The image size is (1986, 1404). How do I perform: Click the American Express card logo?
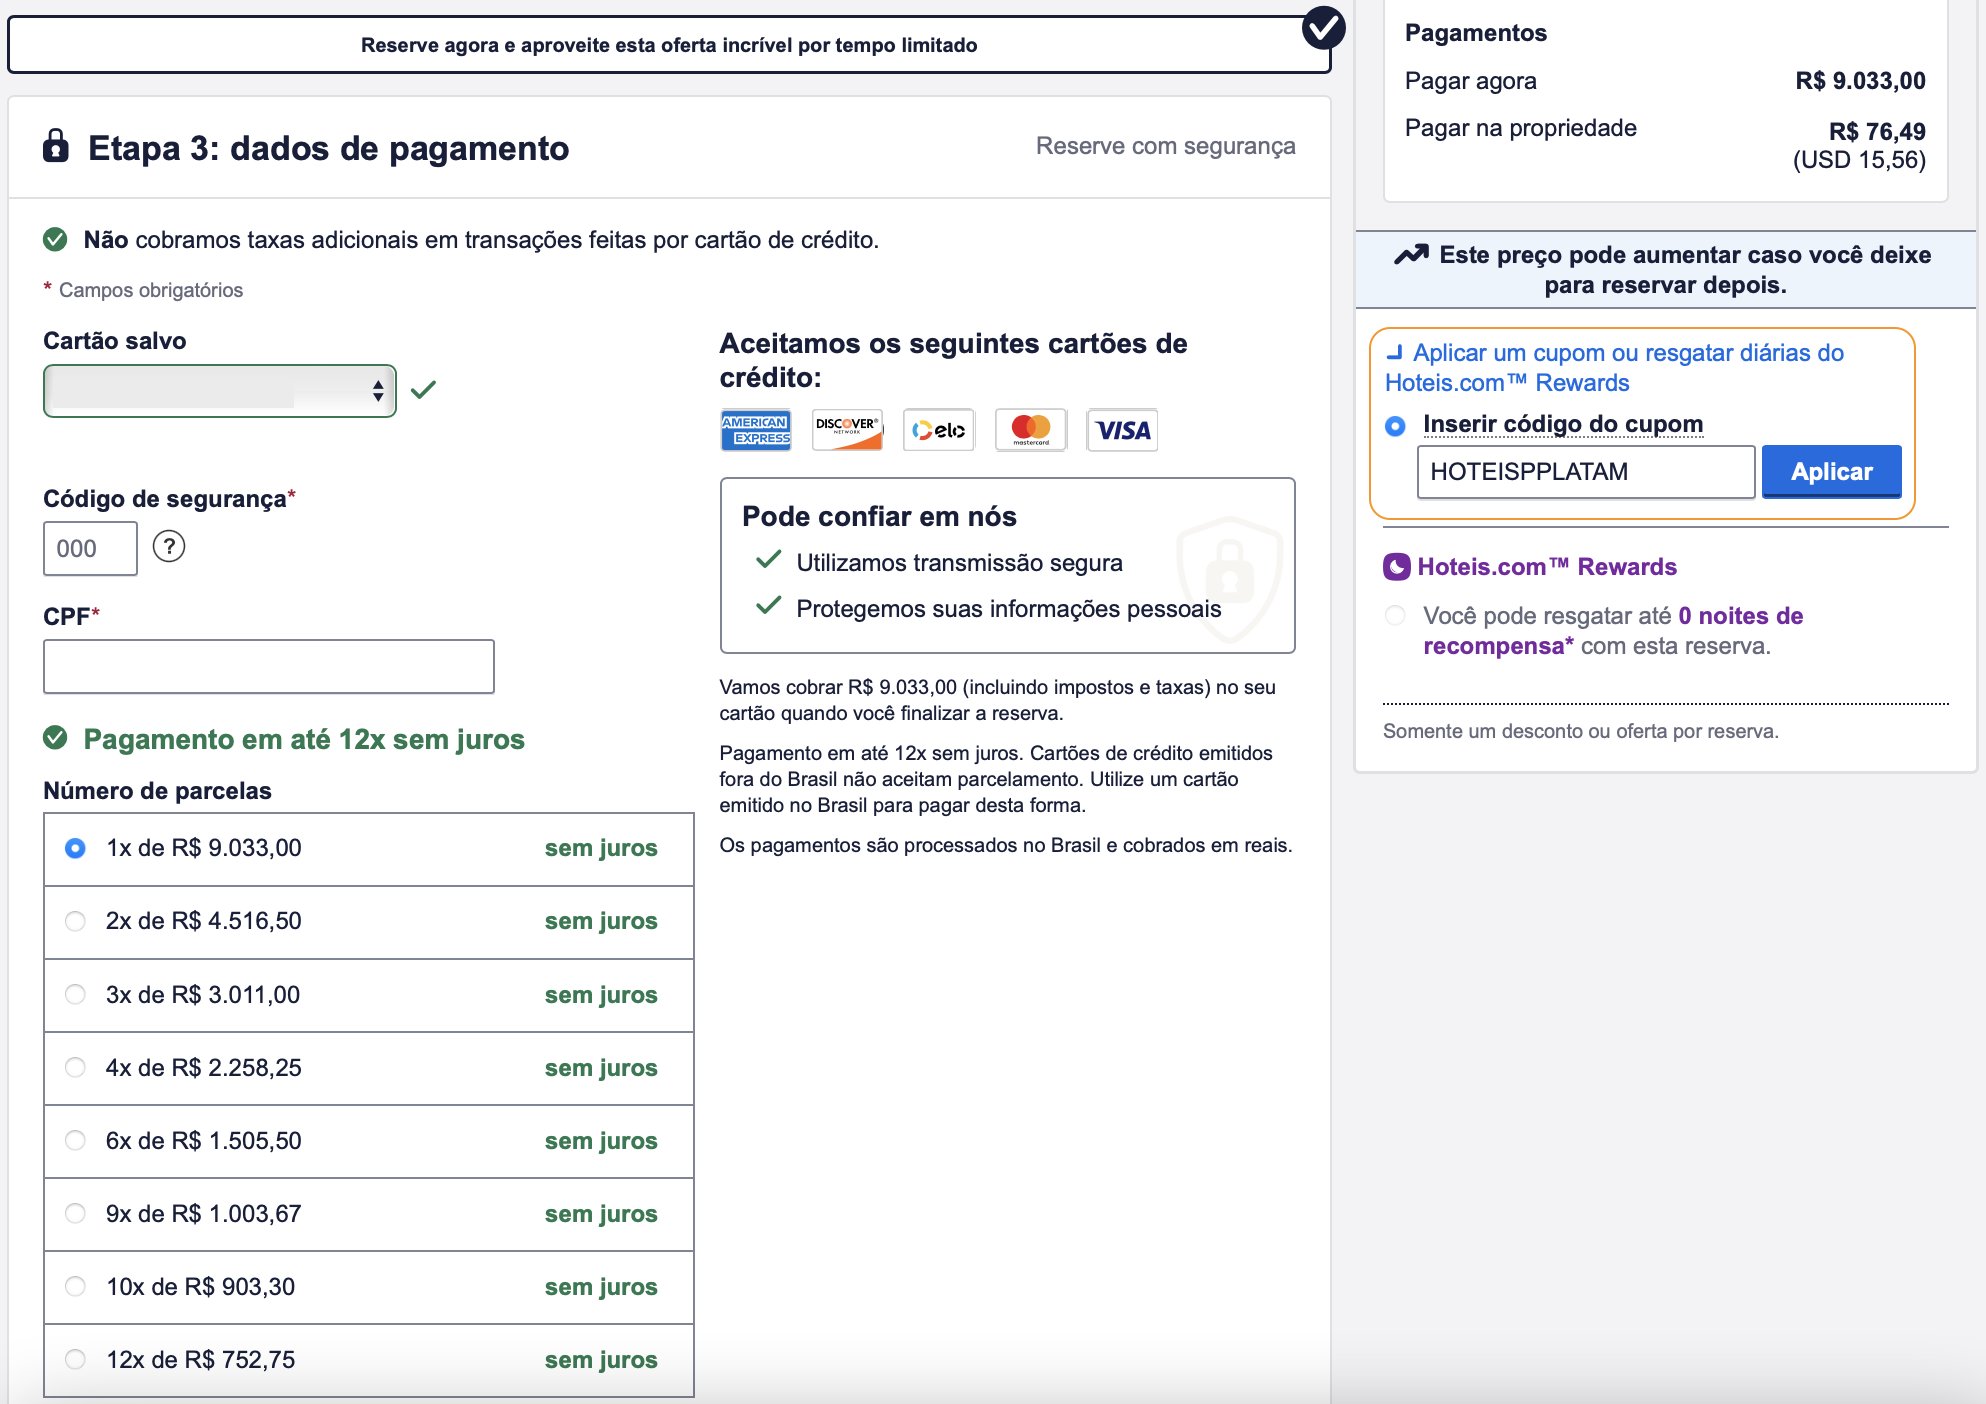click(x=756, y=430)
